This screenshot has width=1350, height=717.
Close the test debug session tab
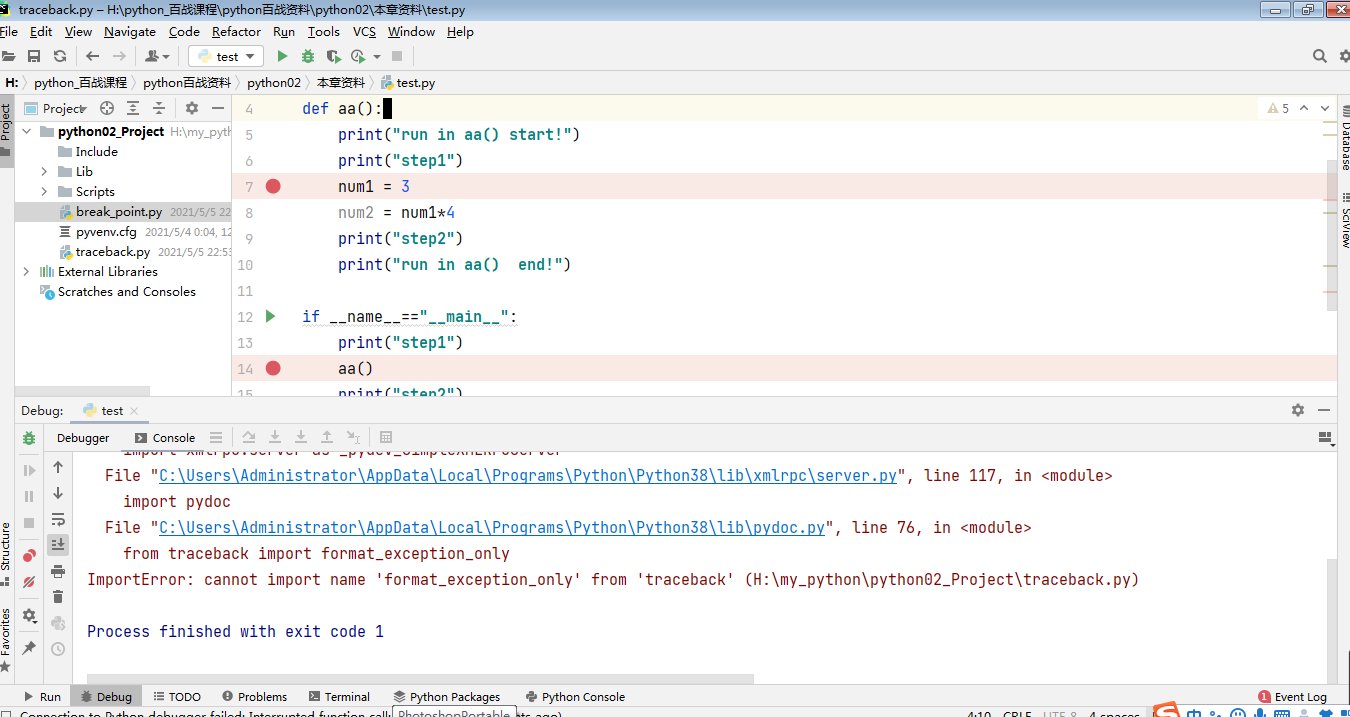[134, 411]
